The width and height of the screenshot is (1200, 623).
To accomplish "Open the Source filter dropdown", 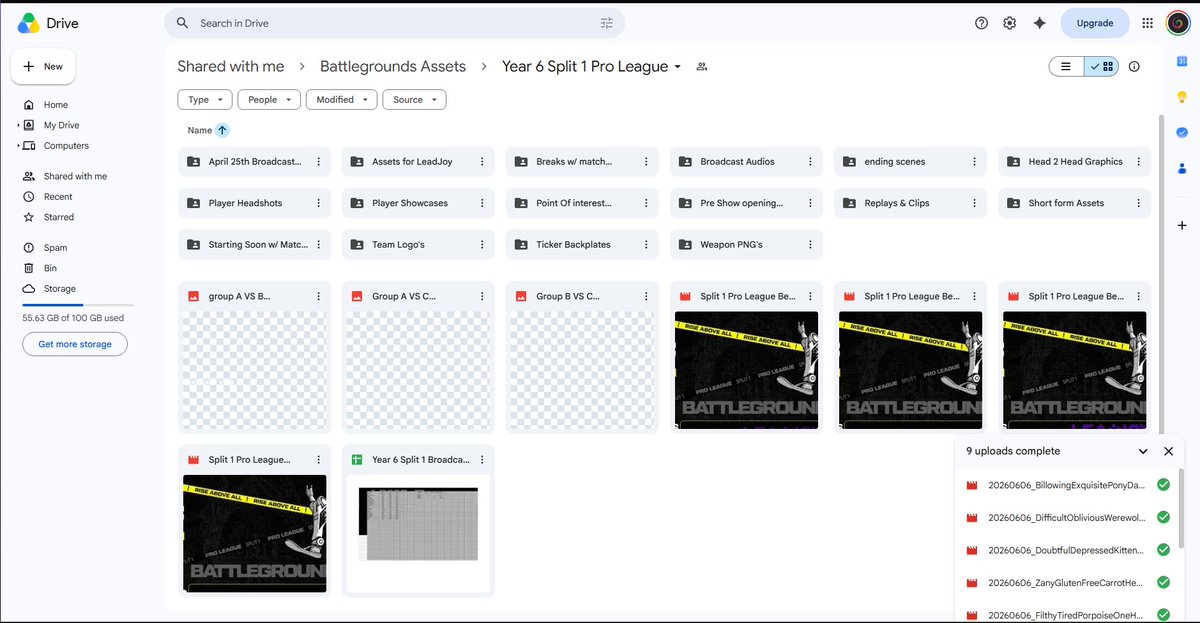I will 414,100.
